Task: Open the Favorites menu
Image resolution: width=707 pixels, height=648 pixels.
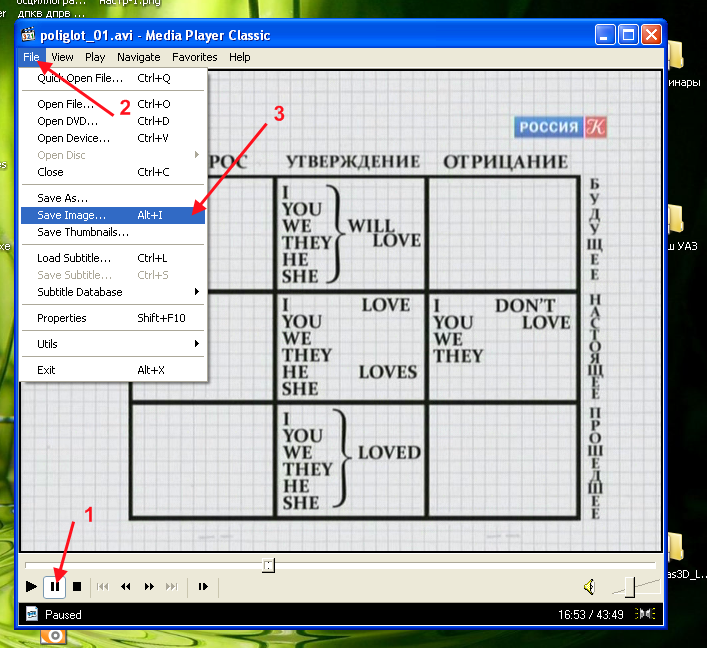Action: (195, 57)
